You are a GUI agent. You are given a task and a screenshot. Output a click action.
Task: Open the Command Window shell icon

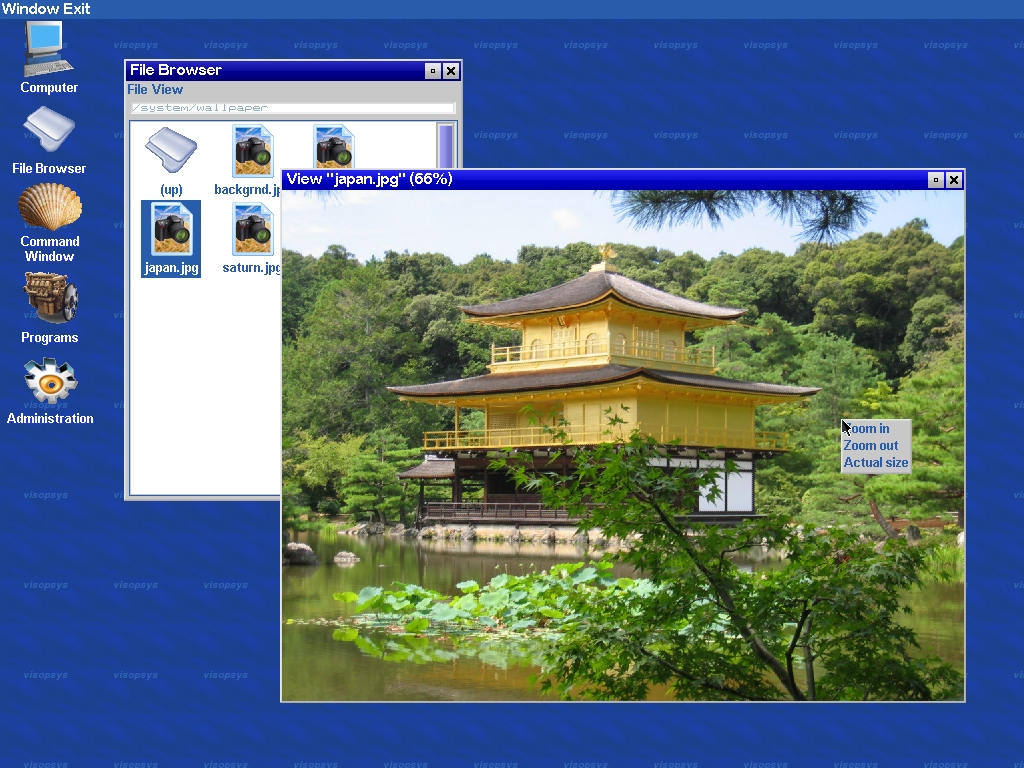tap(50, 223)
